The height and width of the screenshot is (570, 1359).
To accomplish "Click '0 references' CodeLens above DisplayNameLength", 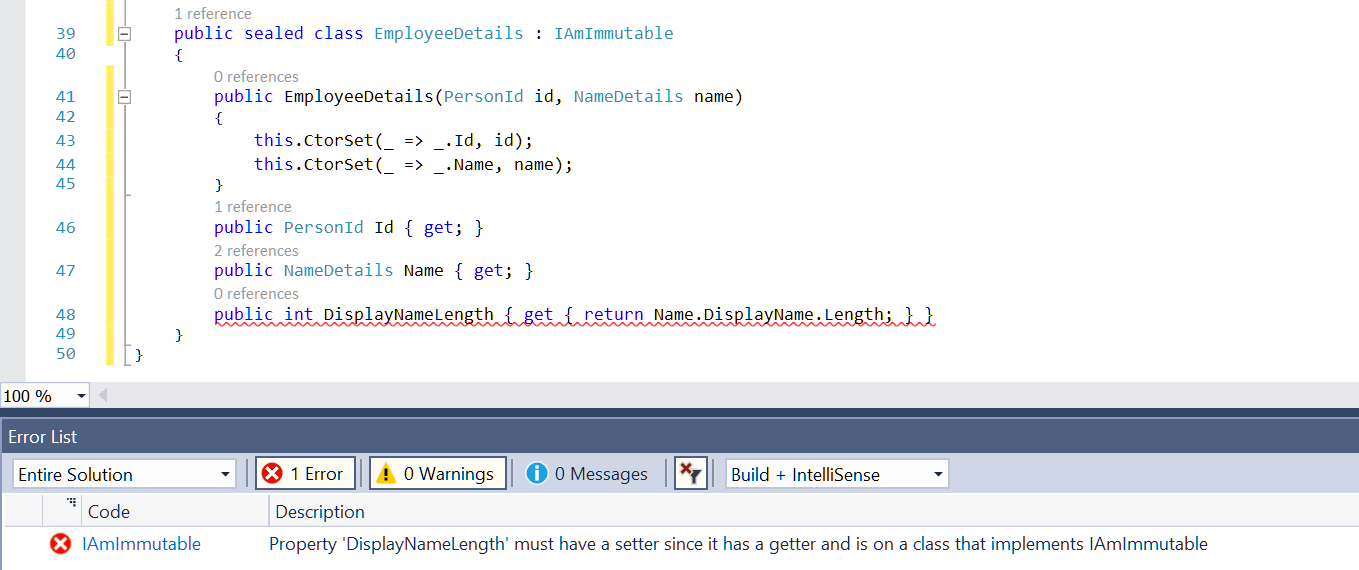I will tap(256, 293).
